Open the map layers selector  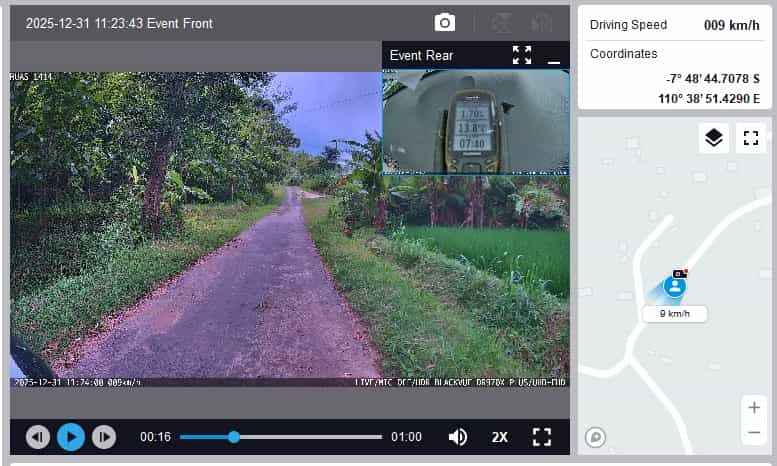pos(713,138)
